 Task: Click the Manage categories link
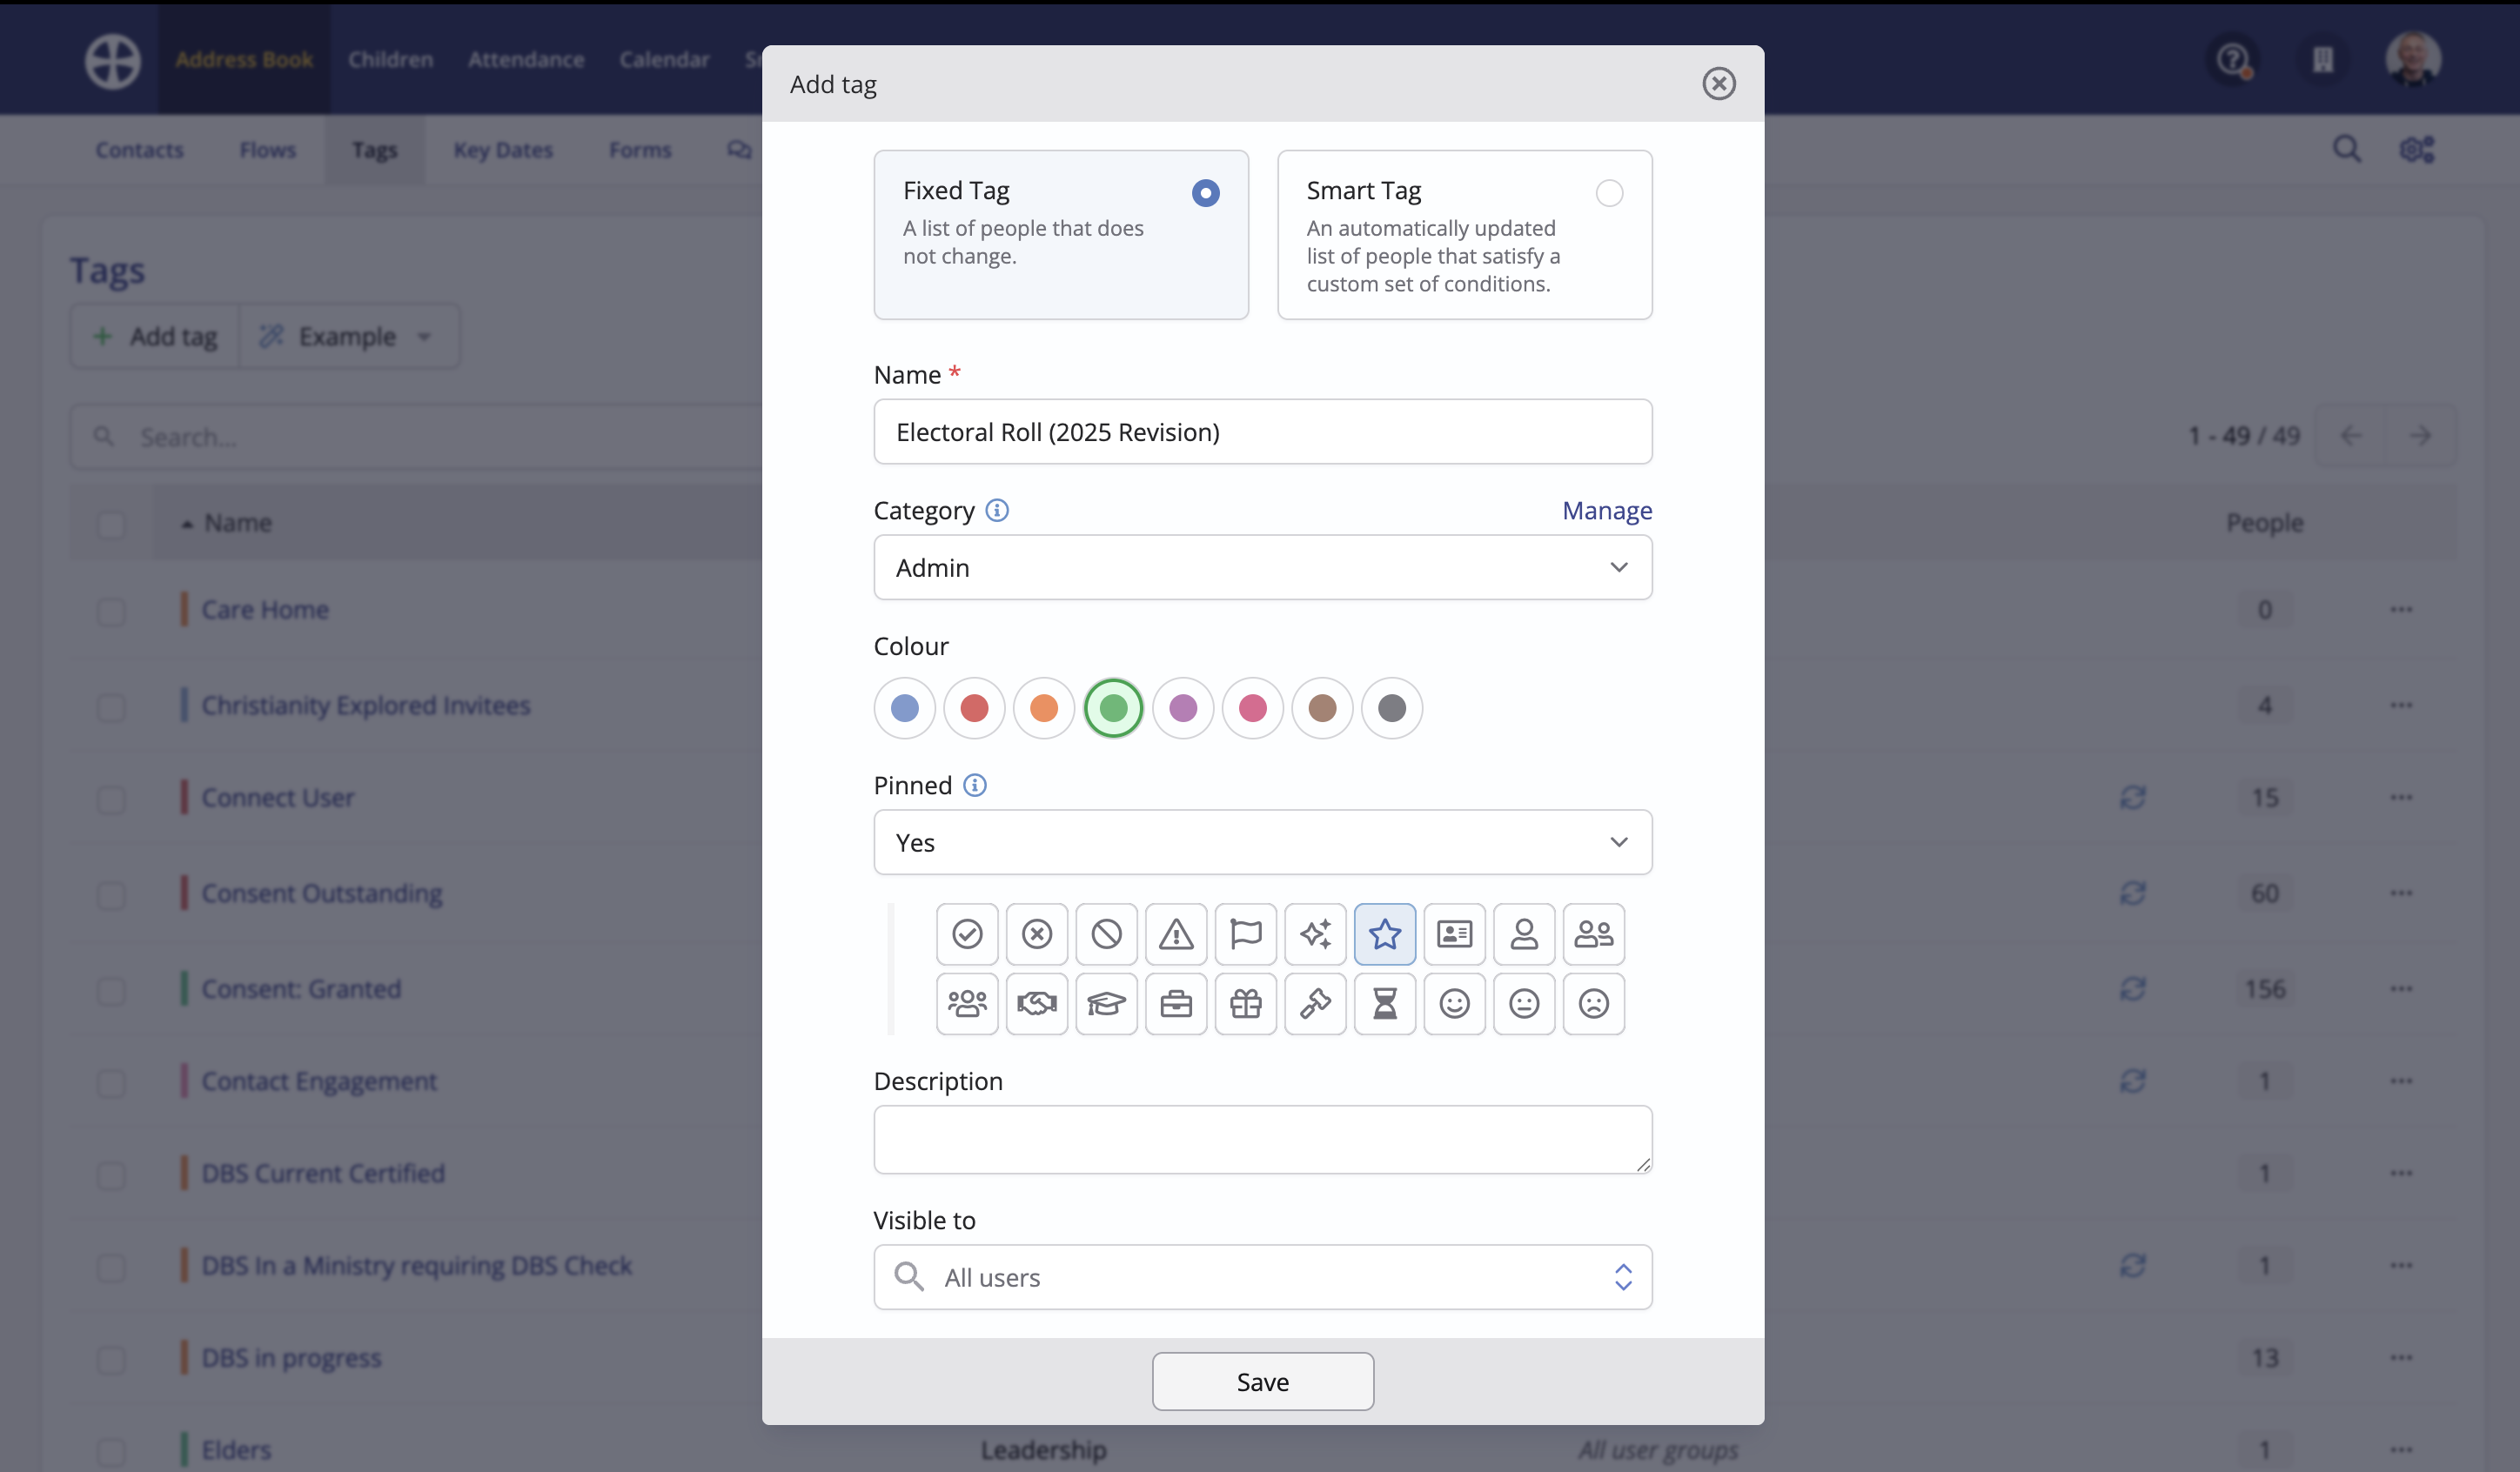pyautogui.click(x=1607, y=510)
